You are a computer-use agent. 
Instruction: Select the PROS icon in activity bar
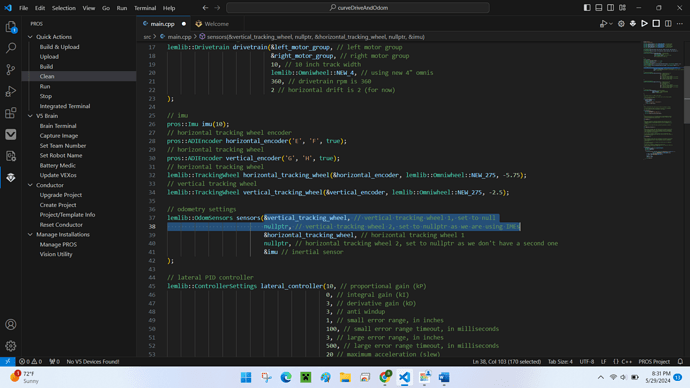tap(11, 177)
